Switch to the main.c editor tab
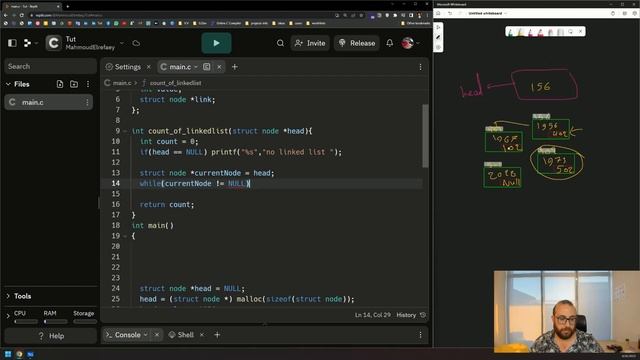 click(x=180, y=67)
